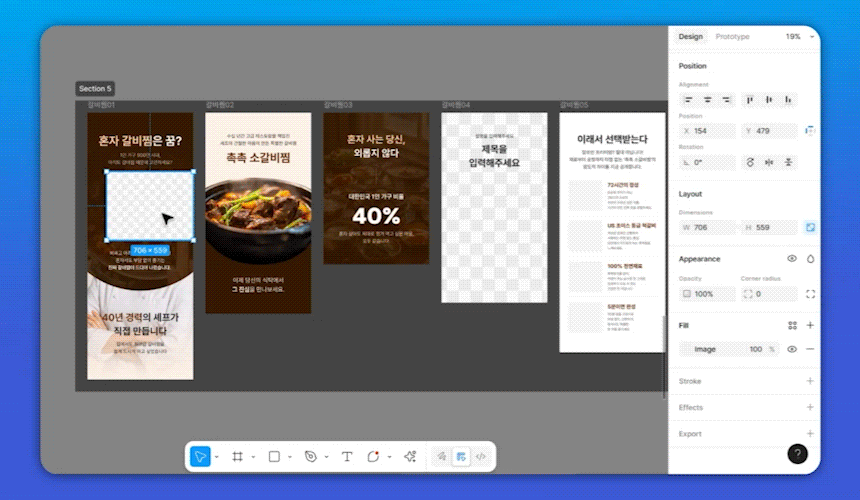Select the Pen tool
860x500 pixels.
pyautogui.click(x=310, y=456)
